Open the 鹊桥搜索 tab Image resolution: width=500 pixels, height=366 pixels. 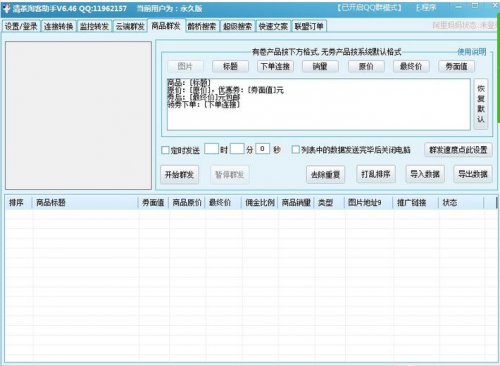click(x=202, y=26)
